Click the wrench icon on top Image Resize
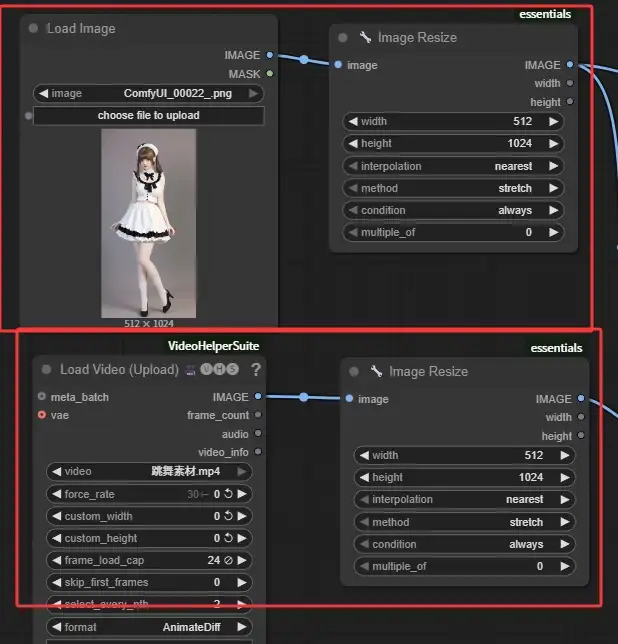618x644 pixels. click(x=365, y=38)
